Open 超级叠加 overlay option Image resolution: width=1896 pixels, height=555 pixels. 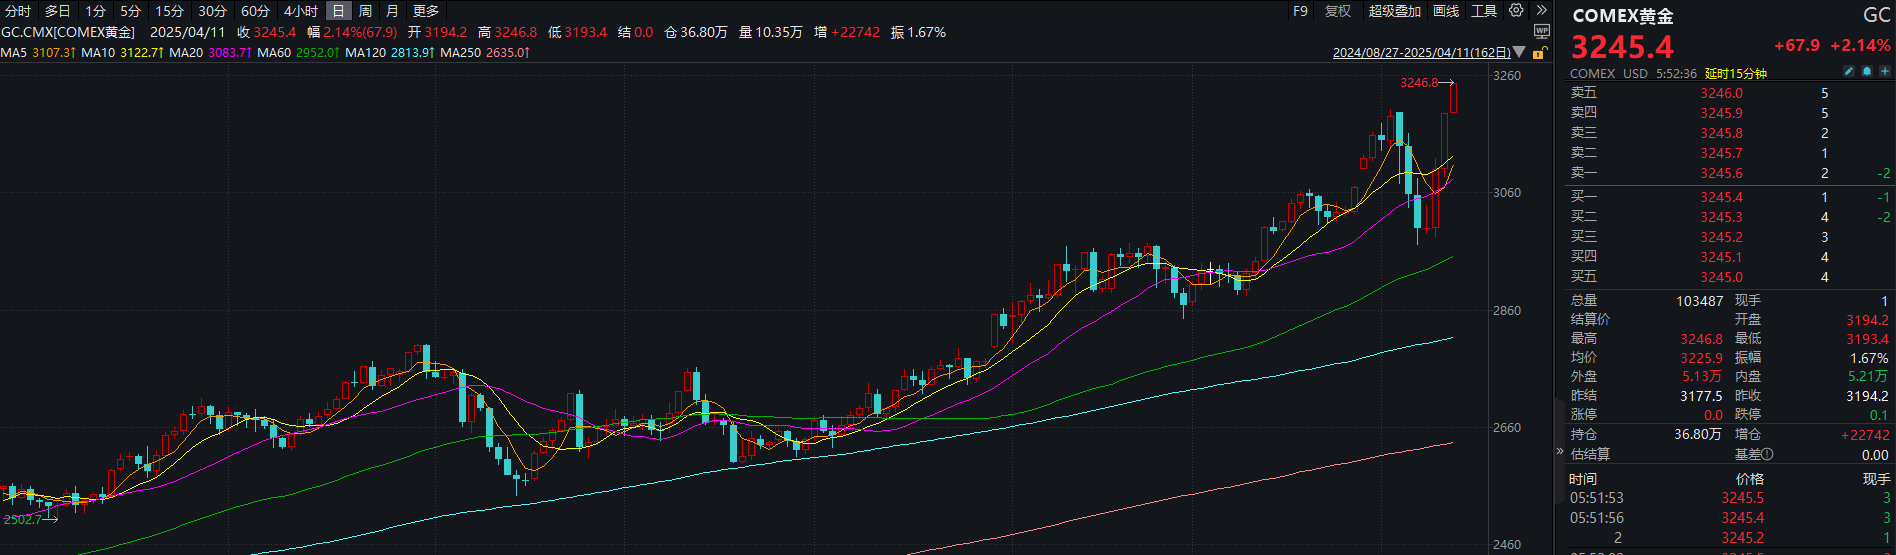[1394, 11]
